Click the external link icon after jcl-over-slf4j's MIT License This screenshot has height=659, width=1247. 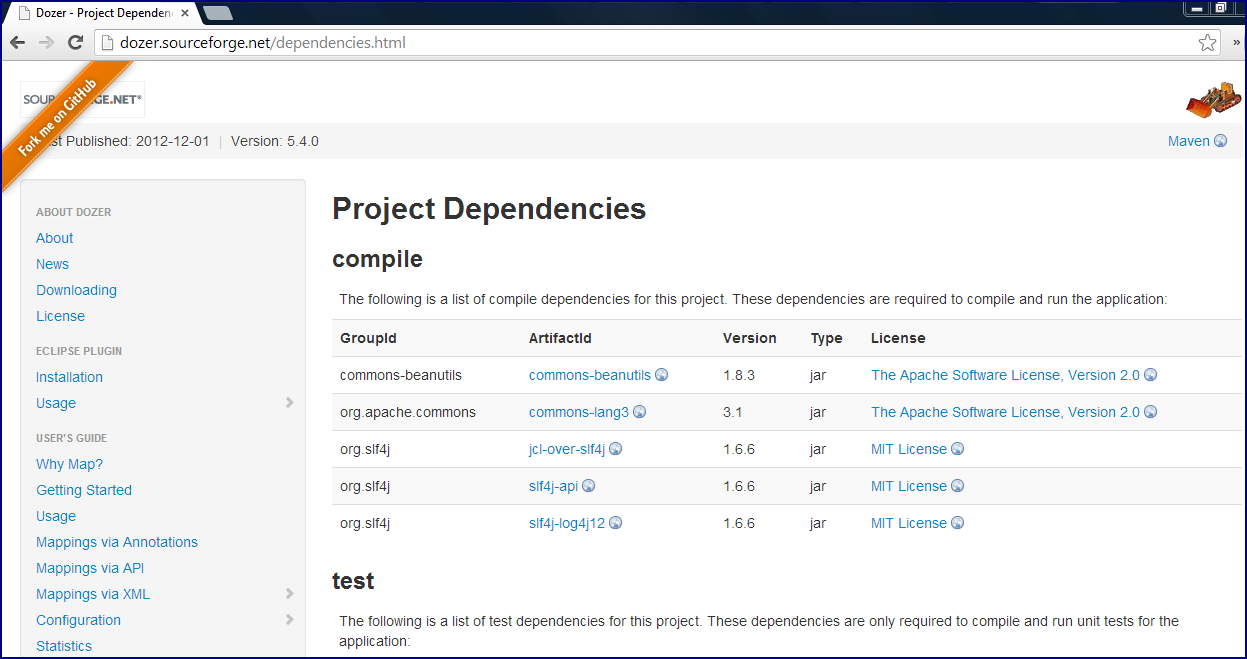[957, 448]
